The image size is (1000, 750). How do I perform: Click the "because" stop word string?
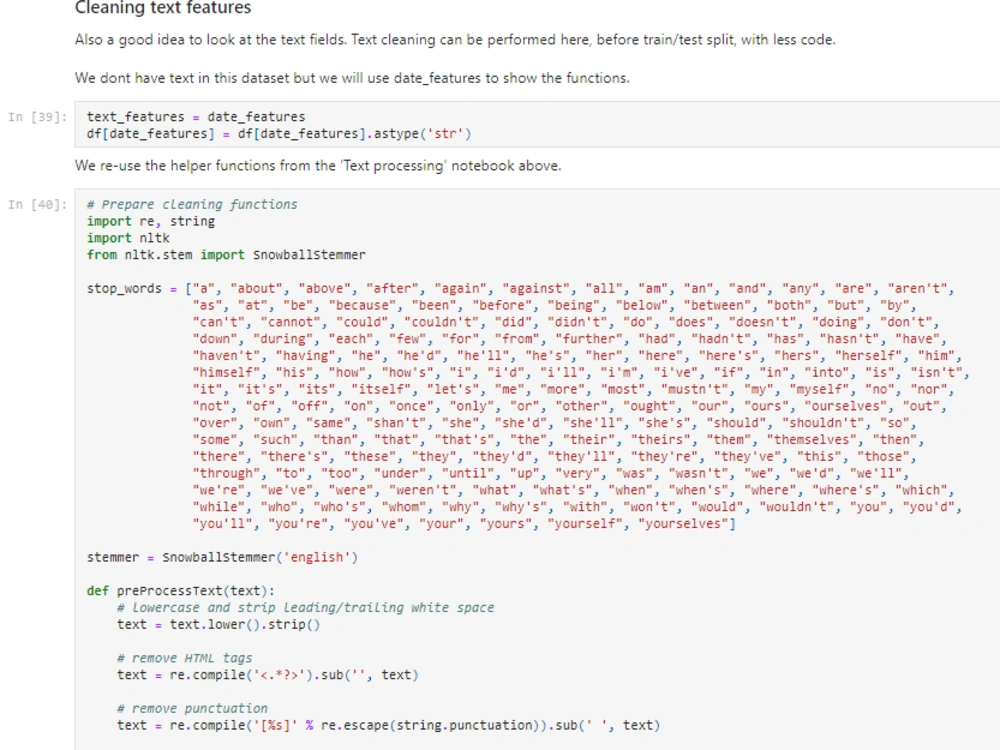click(x=362, y=305)
